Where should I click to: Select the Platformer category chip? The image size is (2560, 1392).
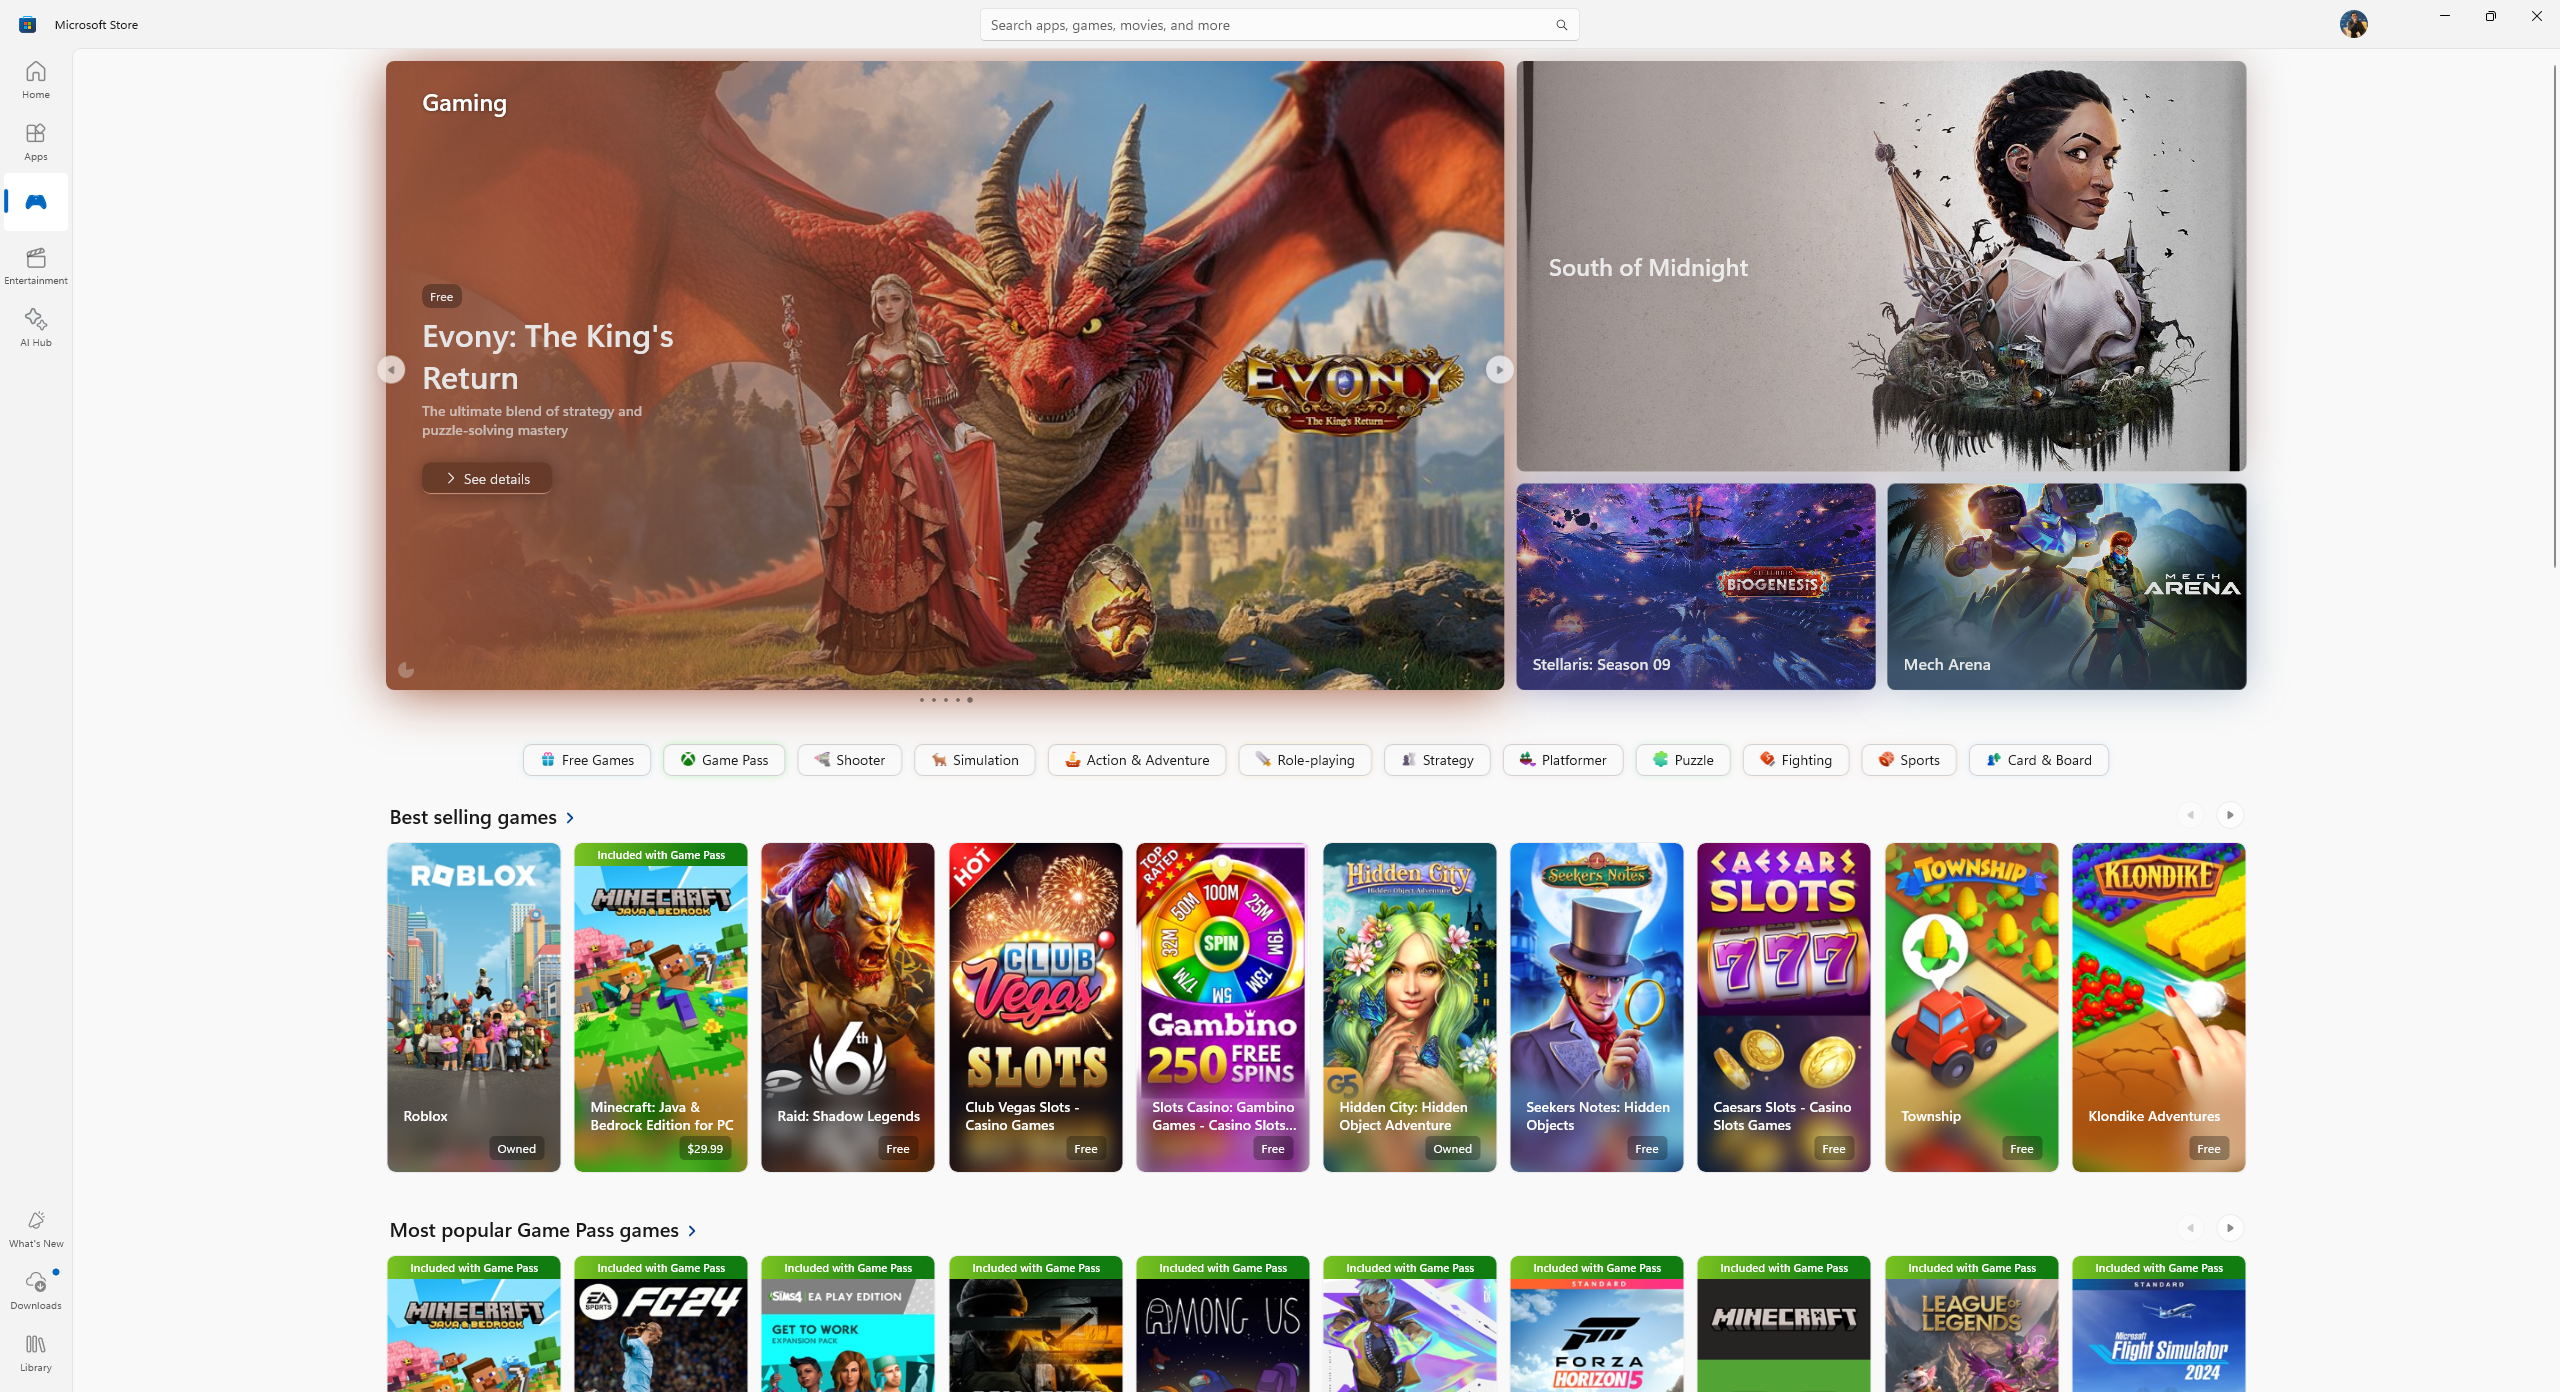click(1562, 760)
